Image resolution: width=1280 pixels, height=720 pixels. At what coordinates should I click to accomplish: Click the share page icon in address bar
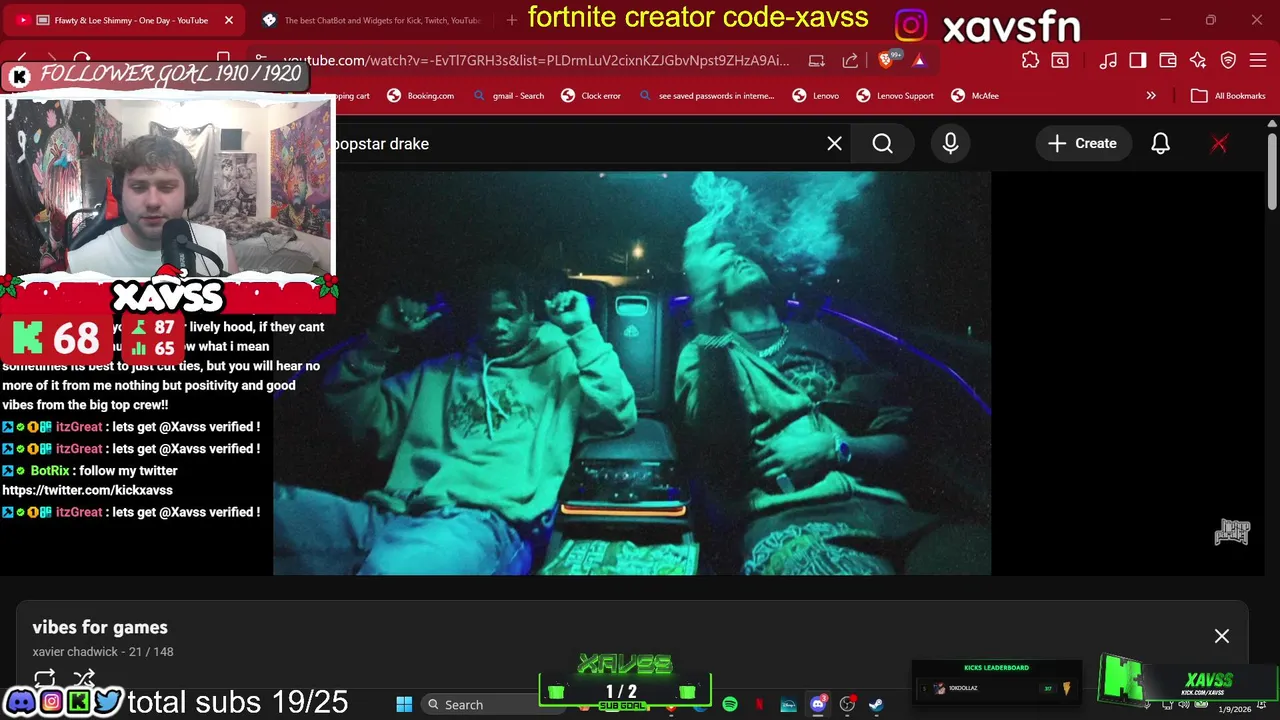[850, 61]
